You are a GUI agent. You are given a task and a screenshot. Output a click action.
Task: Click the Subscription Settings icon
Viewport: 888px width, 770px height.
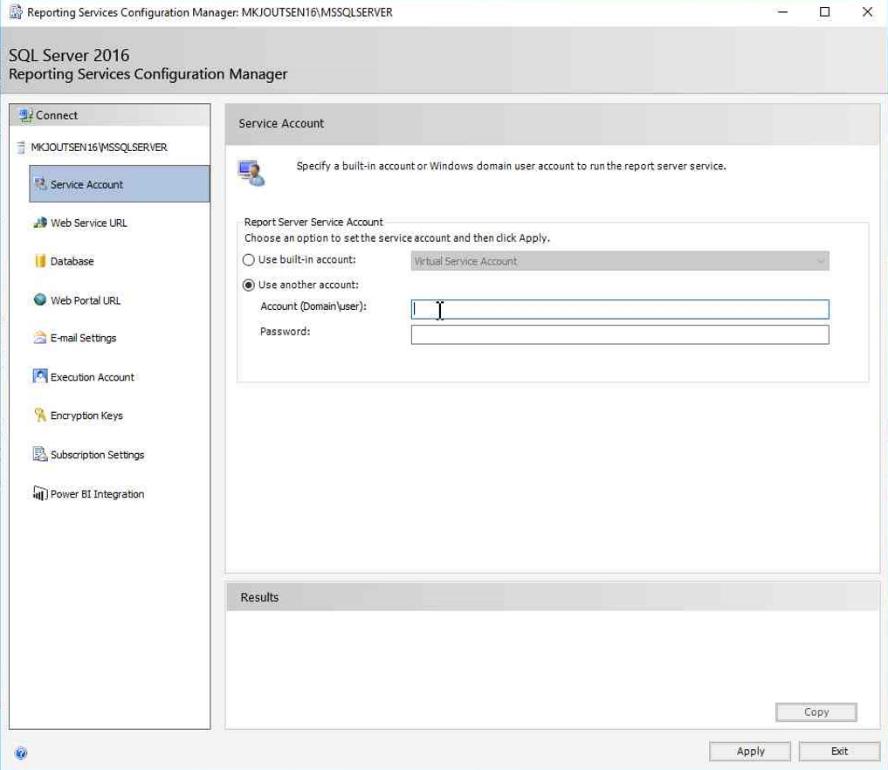40,454
